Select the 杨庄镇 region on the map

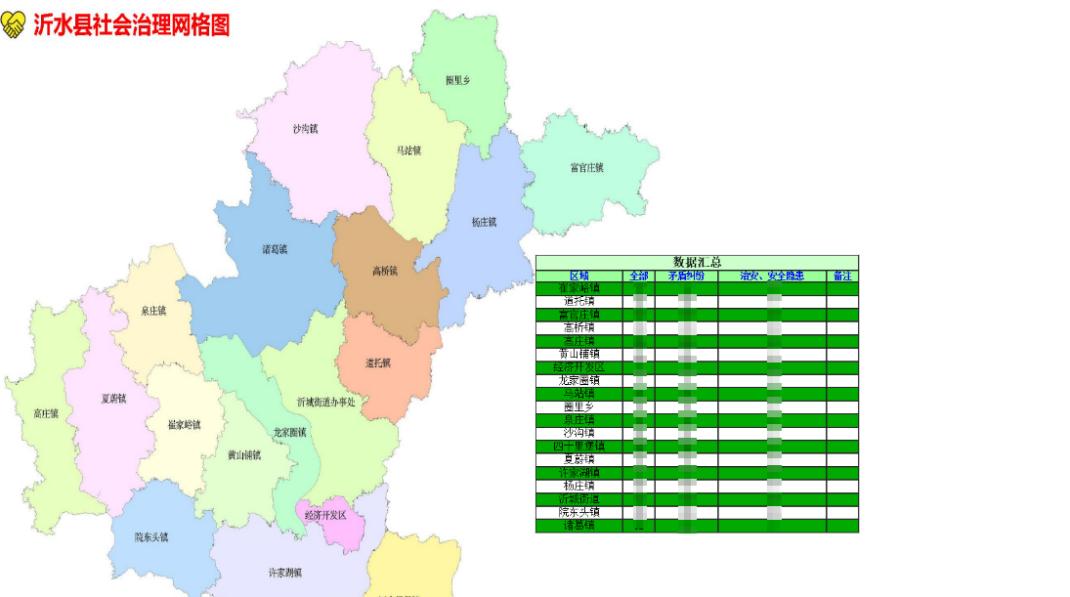(485, 222)
